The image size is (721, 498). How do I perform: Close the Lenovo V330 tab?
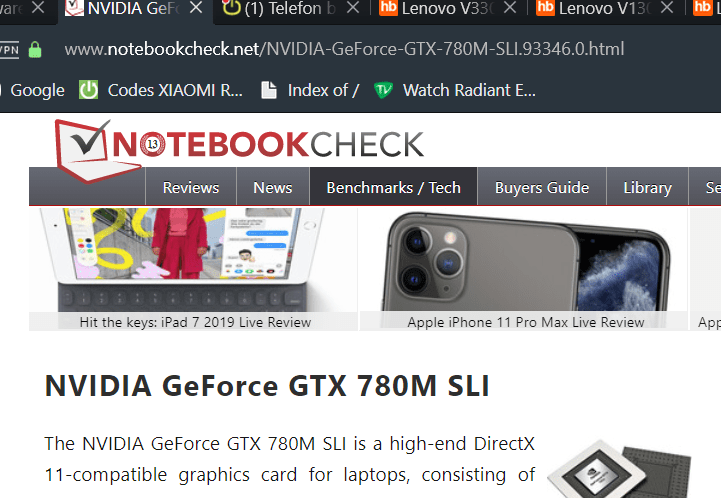(x=510, y=8)
